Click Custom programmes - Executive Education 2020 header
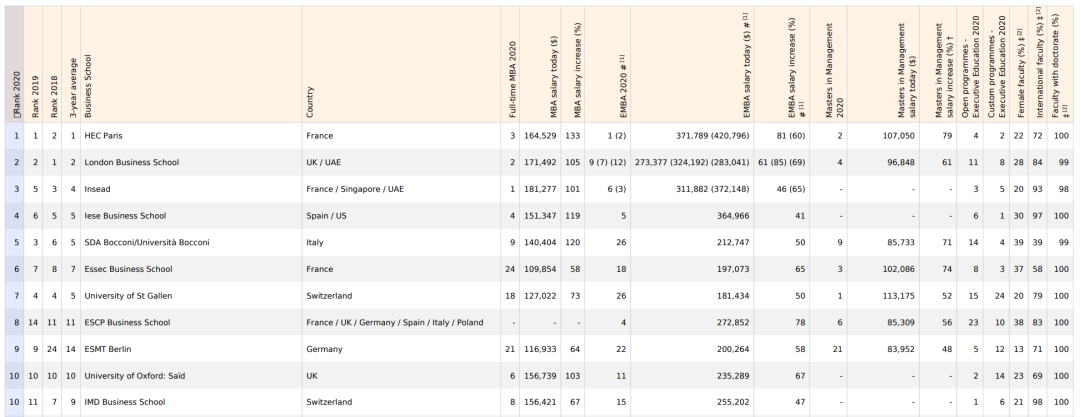1080x417 pixels. [x=996, y=65]
